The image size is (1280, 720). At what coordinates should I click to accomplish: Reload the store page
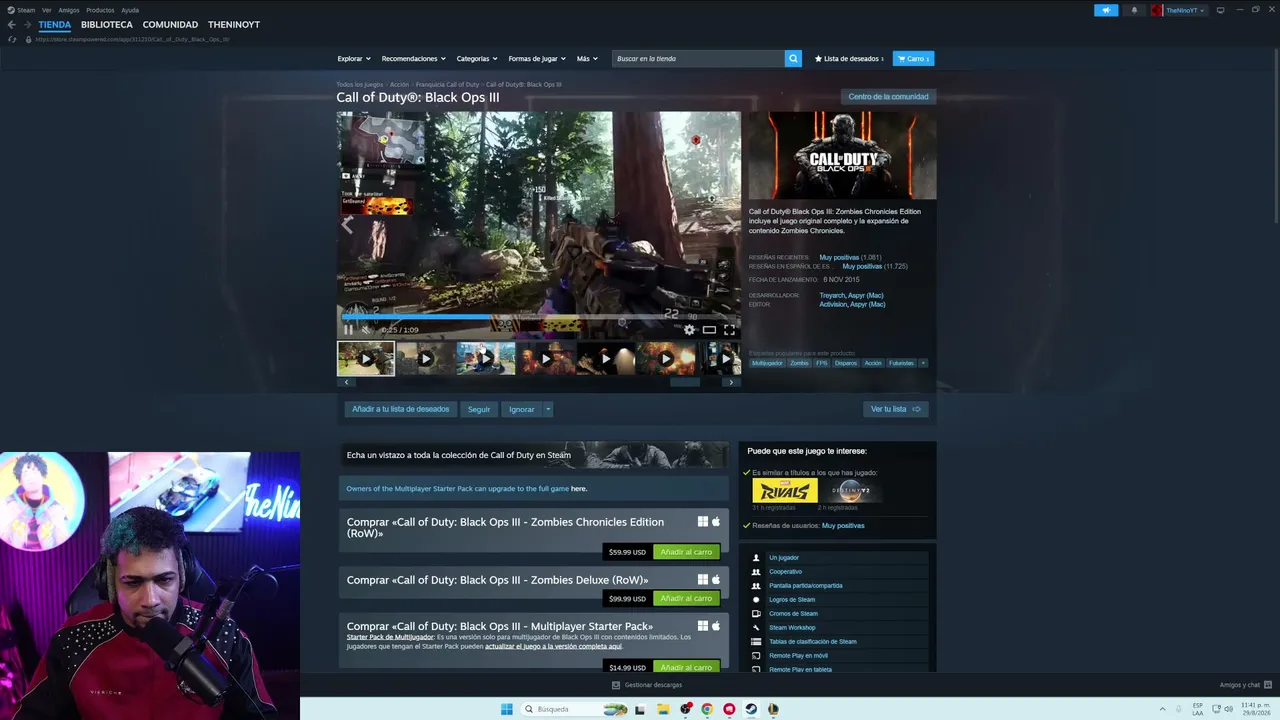[12, 39]
